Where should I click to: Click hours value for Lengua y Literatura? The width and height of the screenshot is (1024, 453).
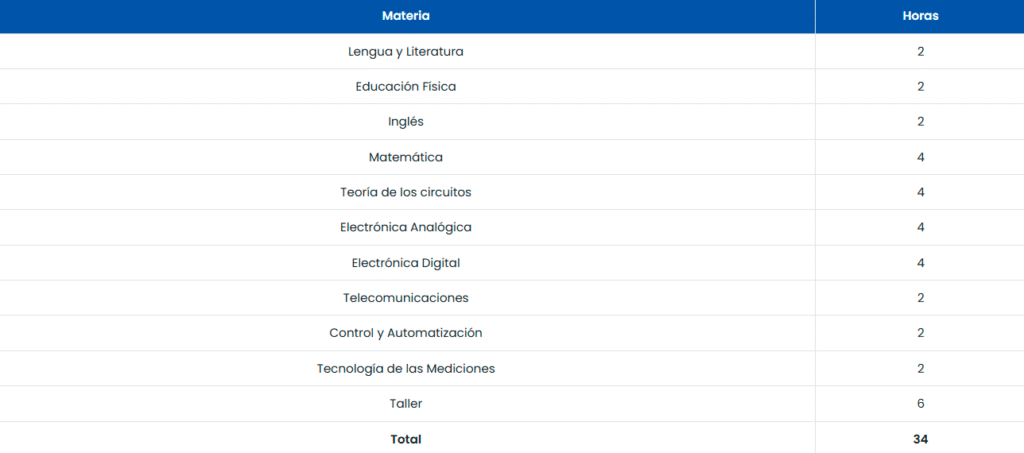(x=920, y=51)
